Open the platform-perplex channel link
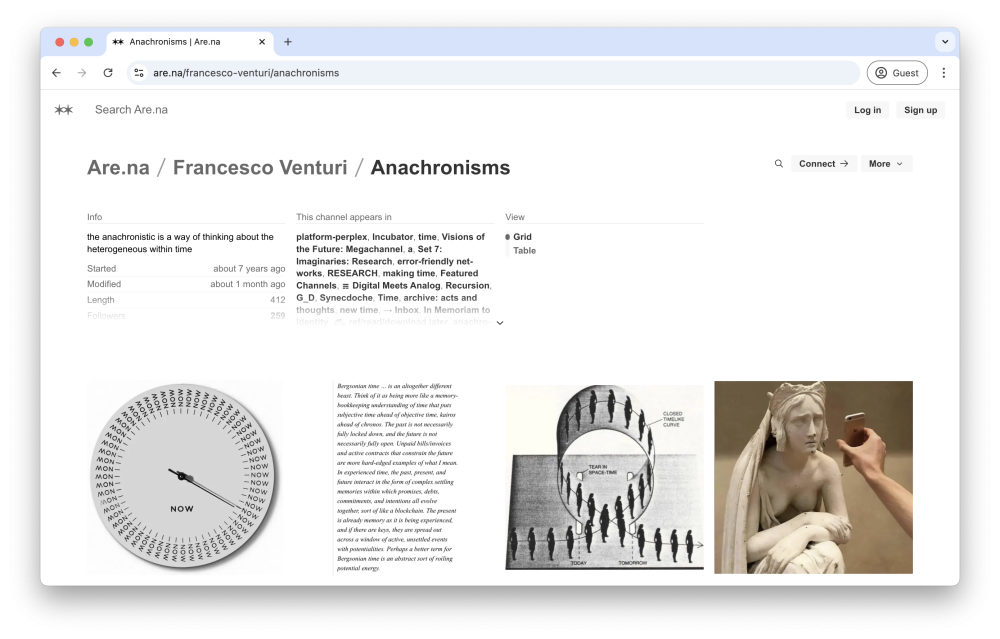1000x639 pixels. (332, 237)
